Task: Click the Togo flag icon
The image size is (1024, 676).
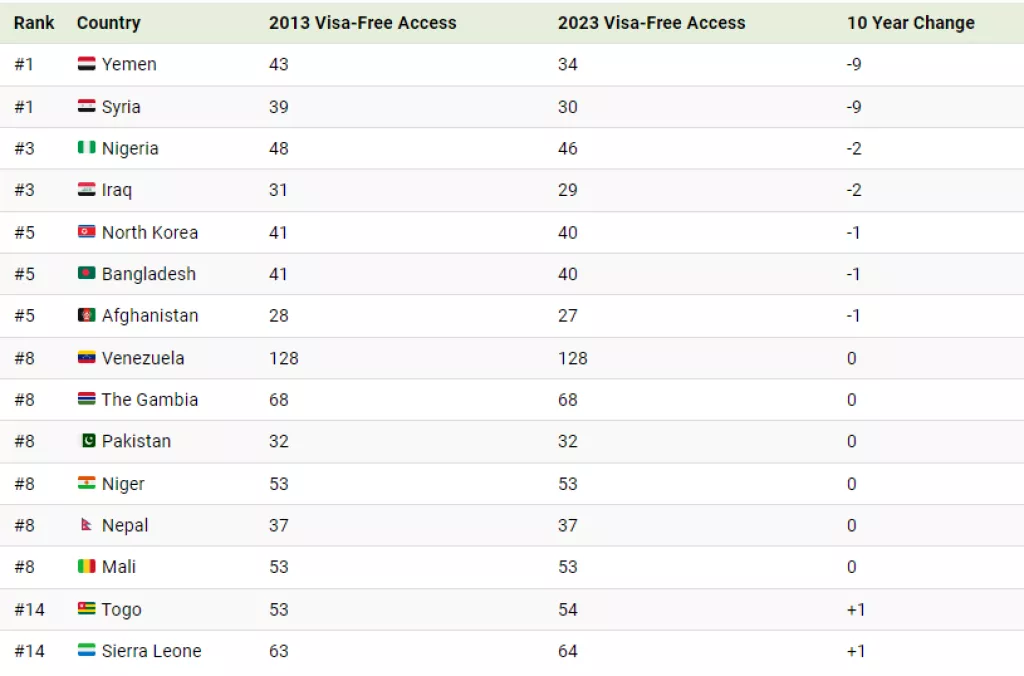Action: 86,609
